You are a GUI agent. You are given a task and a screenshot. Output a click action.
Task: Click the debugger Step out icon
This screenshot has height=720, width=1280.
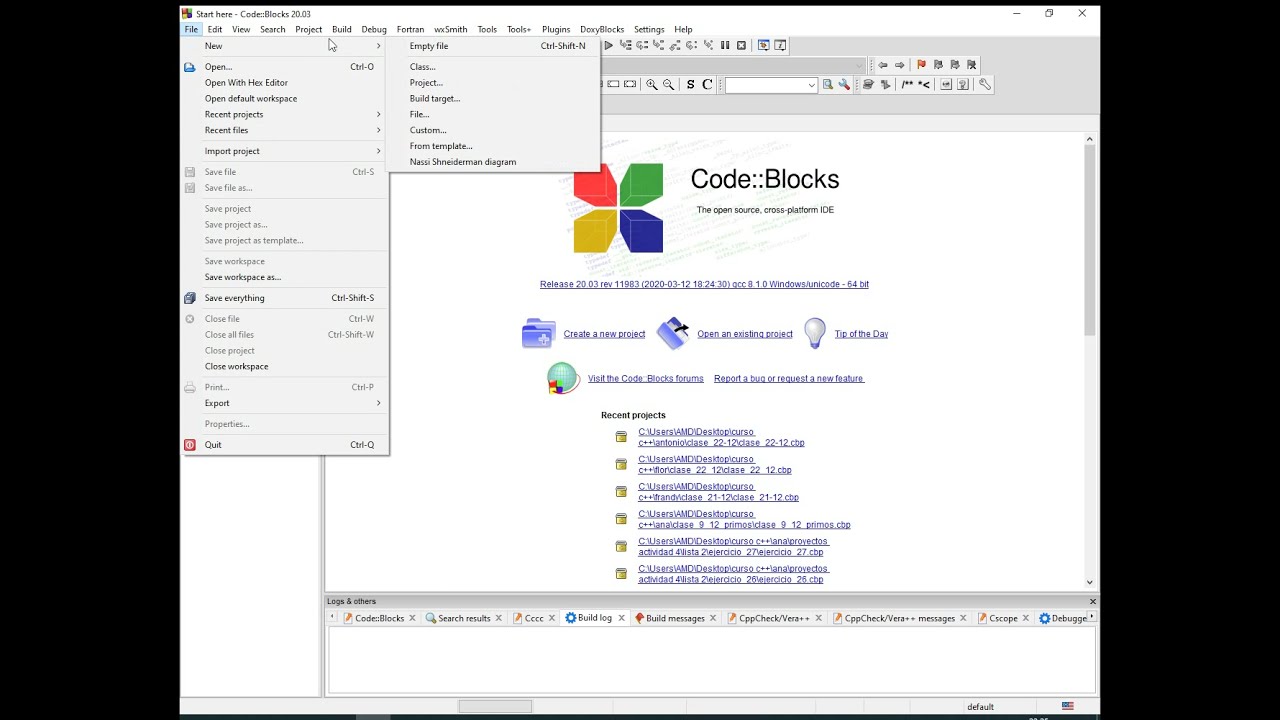675,45
